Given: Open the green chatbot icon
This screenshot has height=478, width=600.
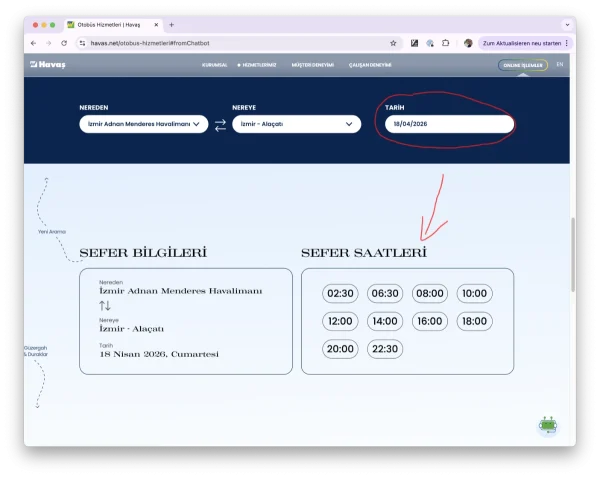Looking at the screenshot, I should coord(548,425).
